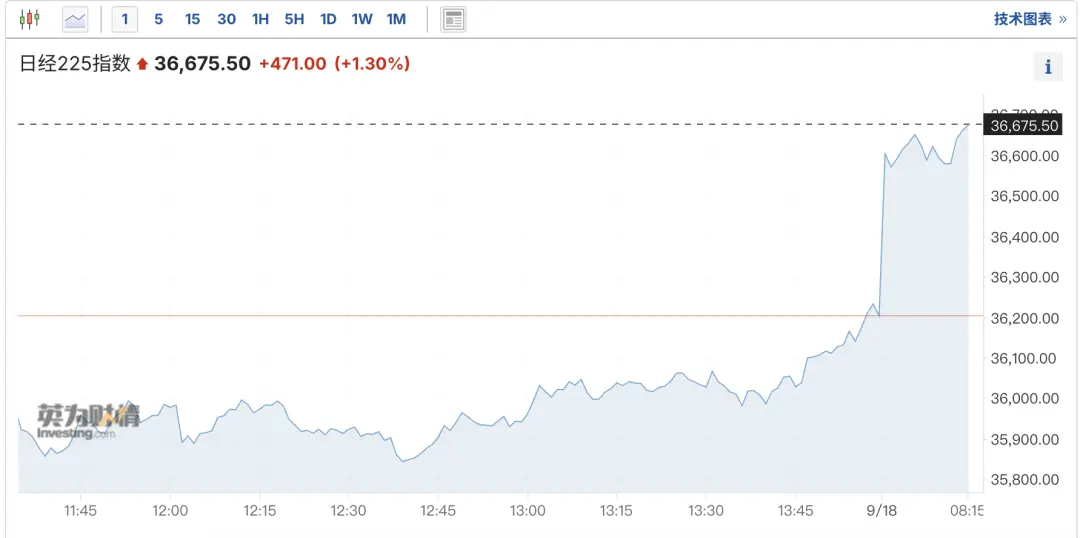Switch to candlestick chart type icon
The height and width of the screenshot is (538, 1080).
(x=30, y=19)
